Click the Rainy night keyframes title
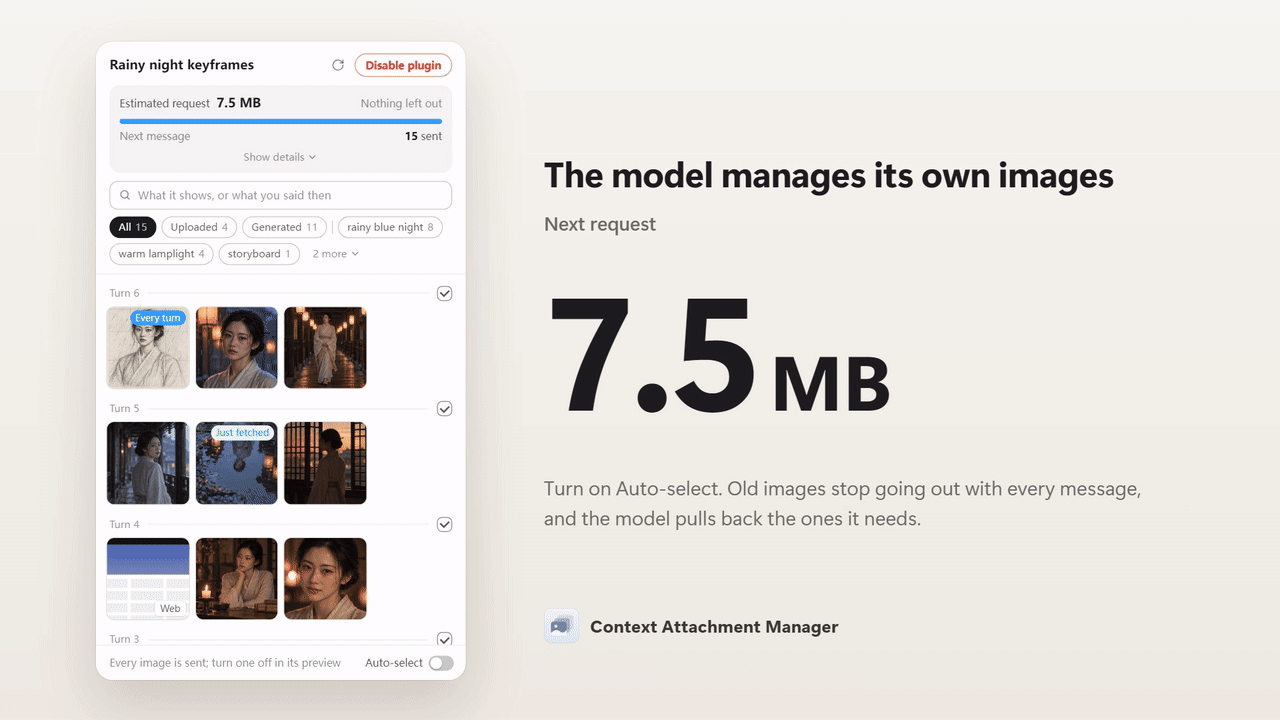 [182, 65]
